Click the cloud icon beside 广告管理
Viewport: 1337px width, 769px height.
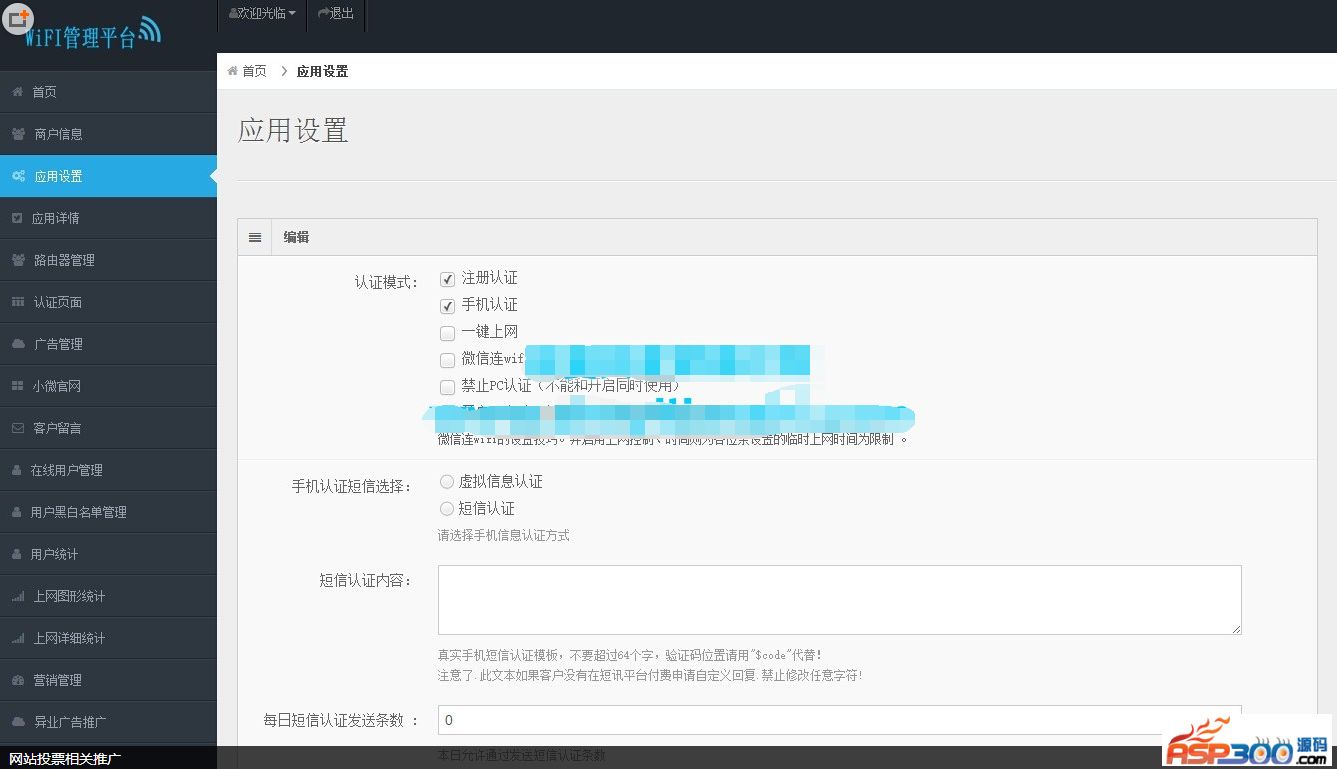[18, 344]
